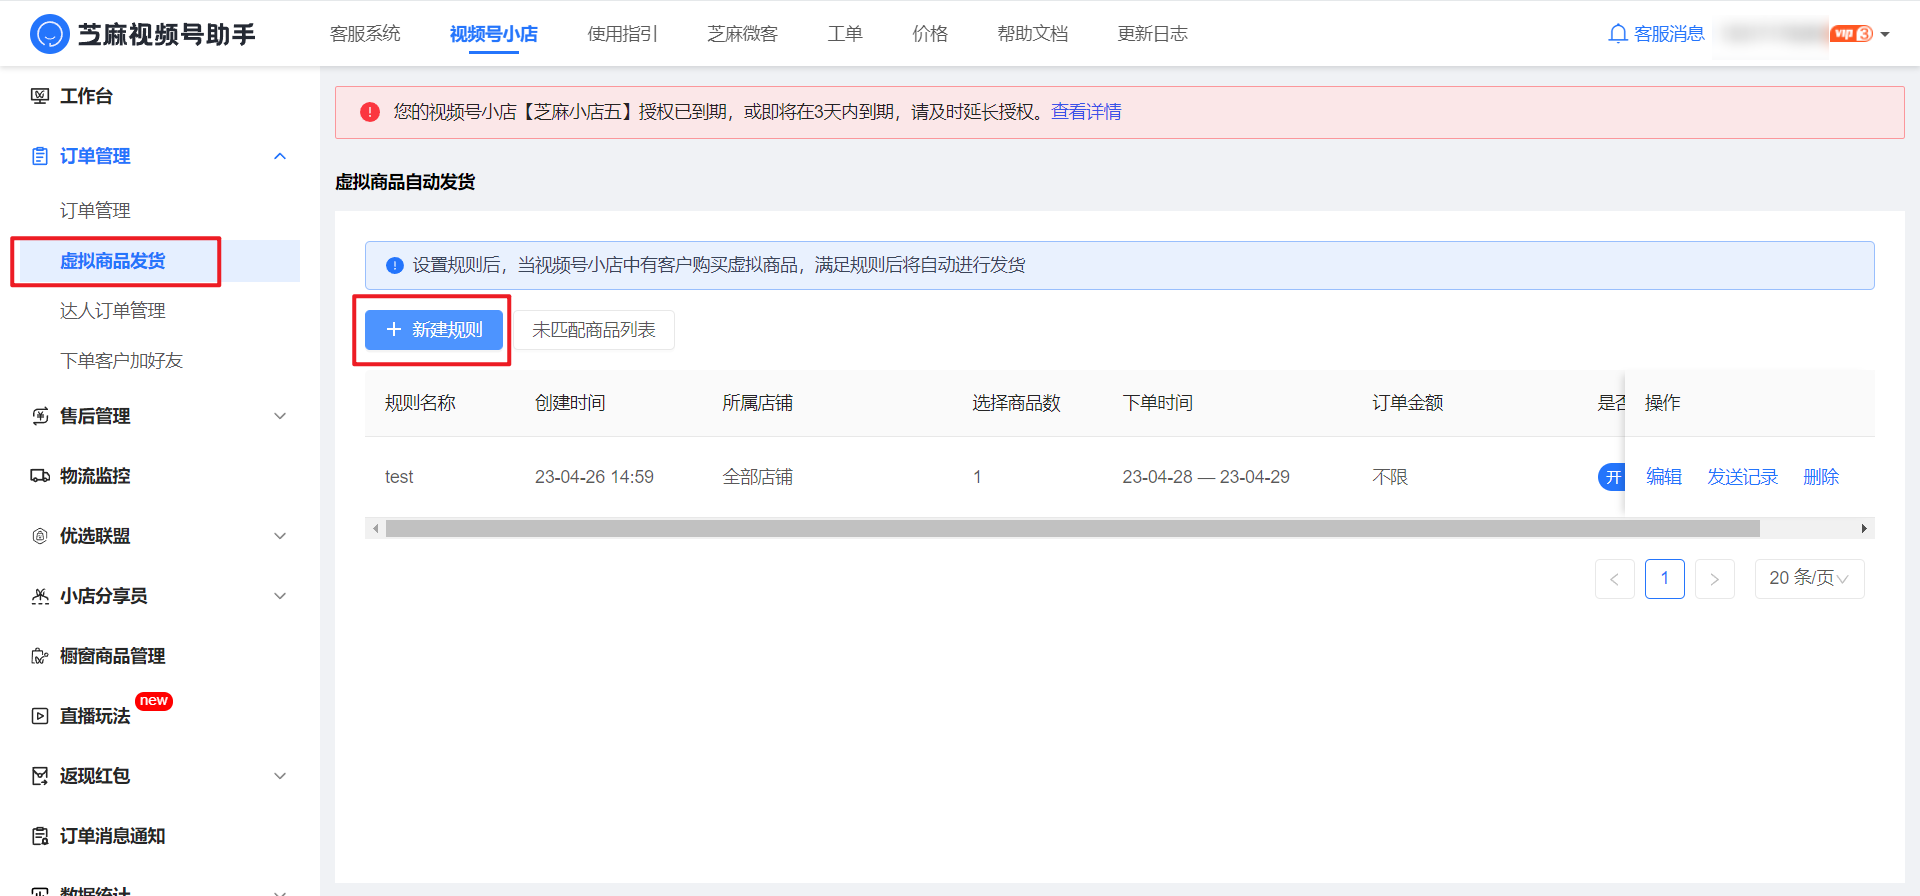Click the 物流监控 truck icon

pyautogui.click(x=40, y=476)
